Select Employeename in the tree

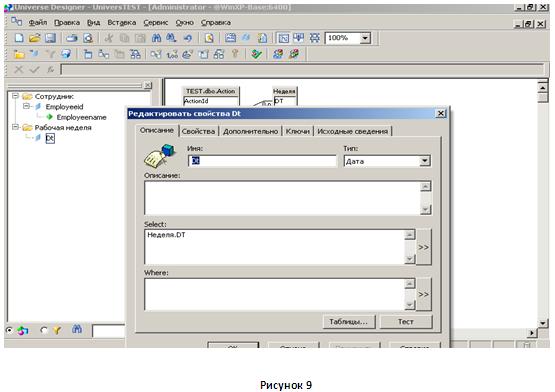[81, 117]
